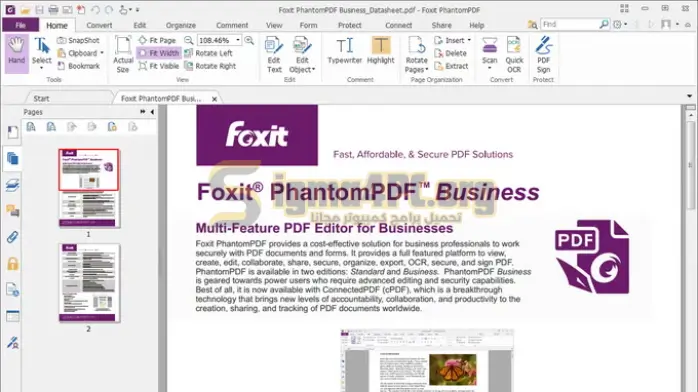Add a Bookmark from the ribbon
The image size is (698, 392).
click(79, 66)
